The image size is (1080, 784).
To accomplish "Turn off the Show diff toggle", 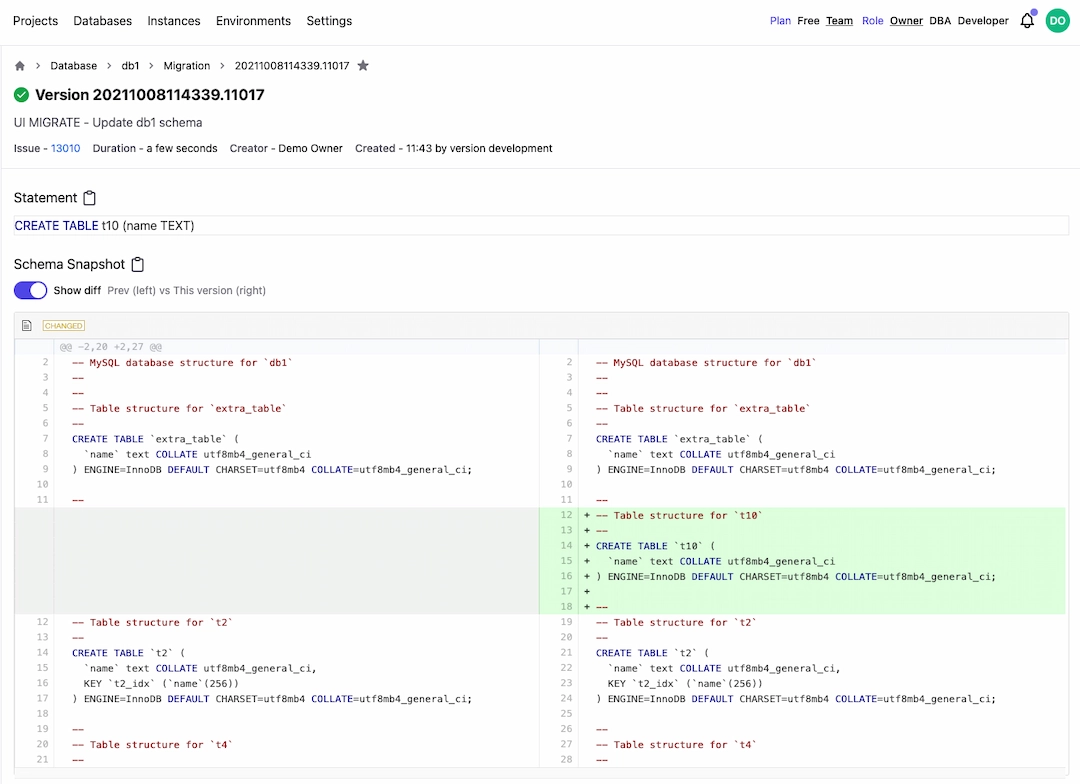I will (31, 290).
